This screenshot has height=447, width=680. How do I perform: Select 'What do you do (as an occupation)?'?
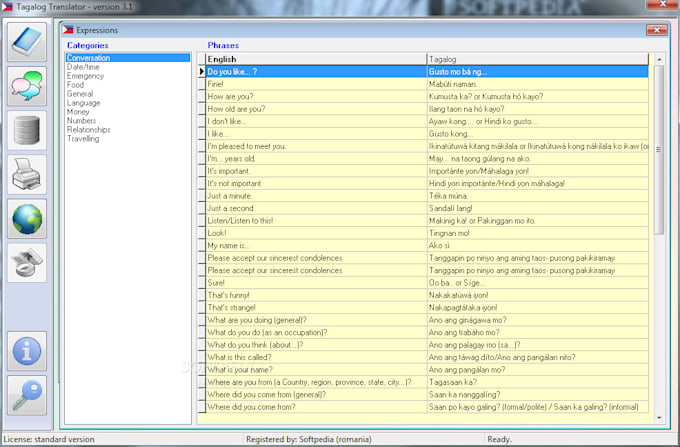point(316,333)
